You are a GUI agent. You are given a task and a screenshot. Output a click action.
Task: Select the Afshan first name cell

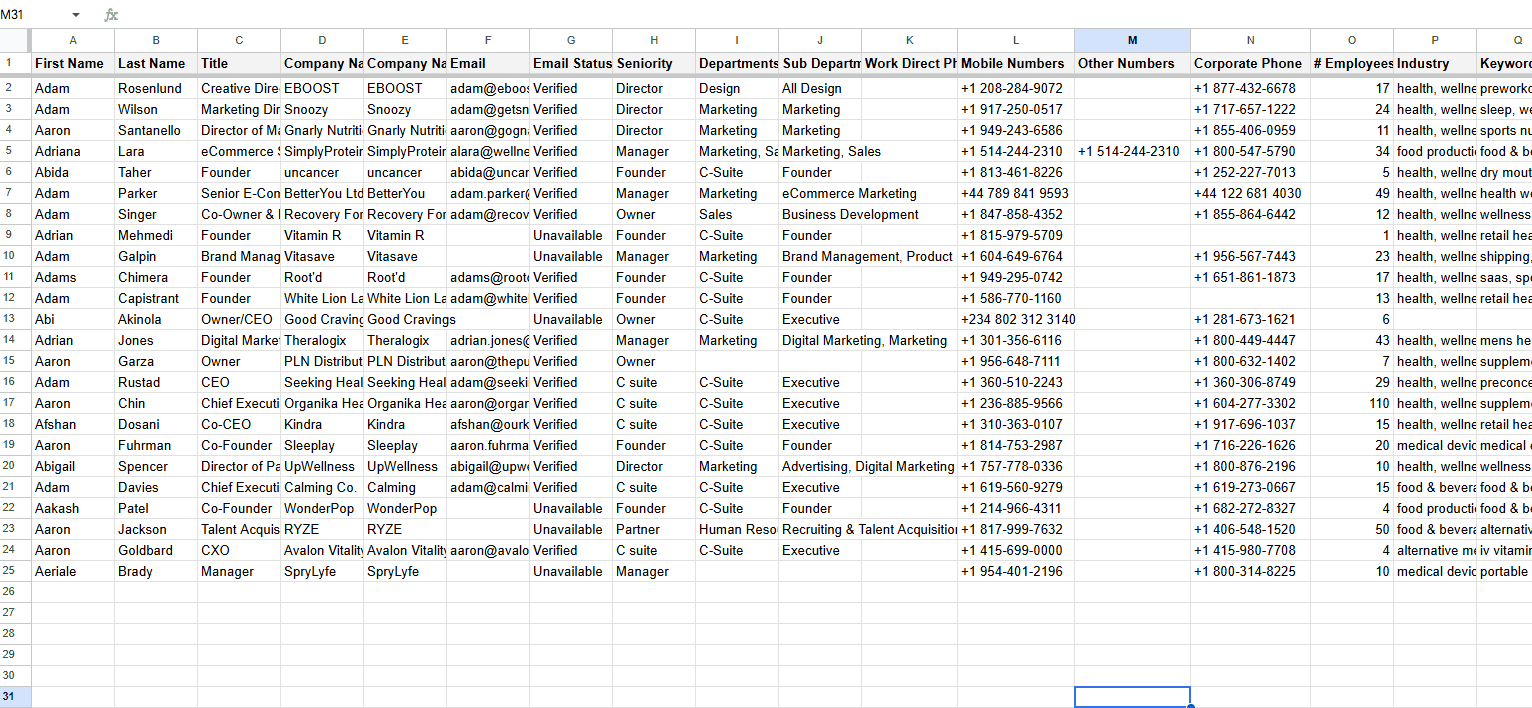(x=73, y=424)
